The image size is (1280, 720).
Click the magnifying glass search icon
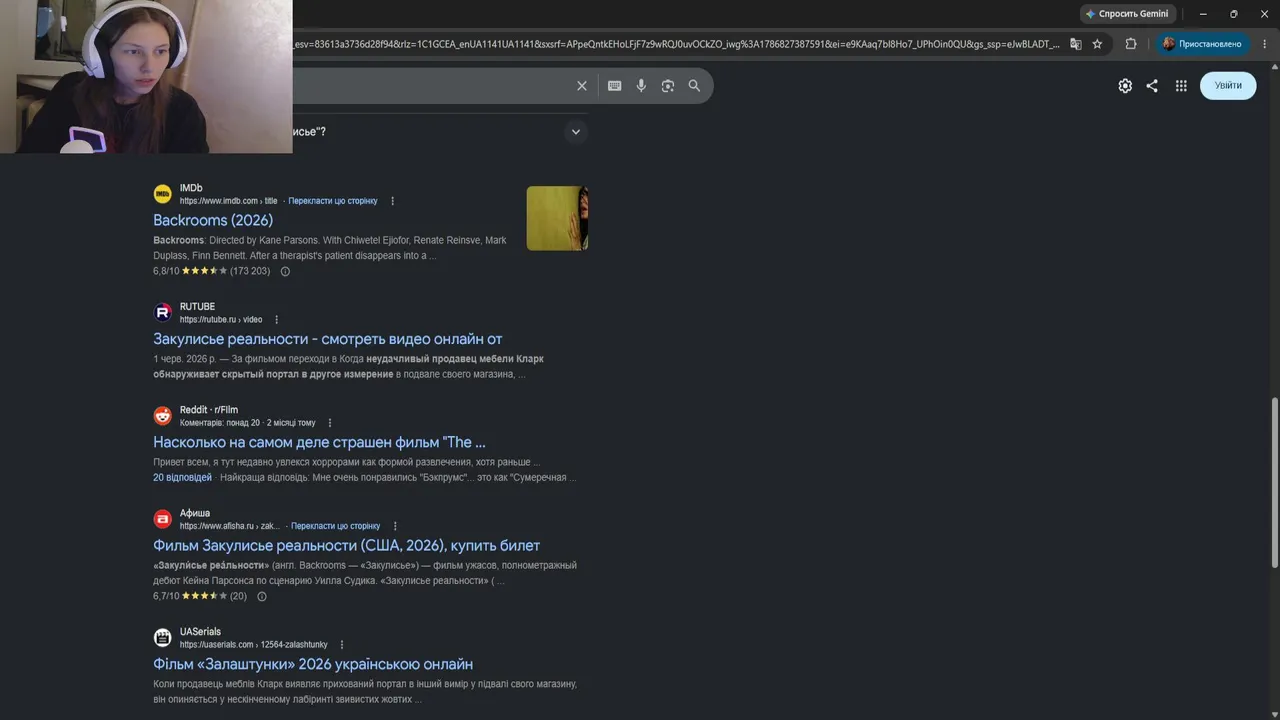coord(694,86)
